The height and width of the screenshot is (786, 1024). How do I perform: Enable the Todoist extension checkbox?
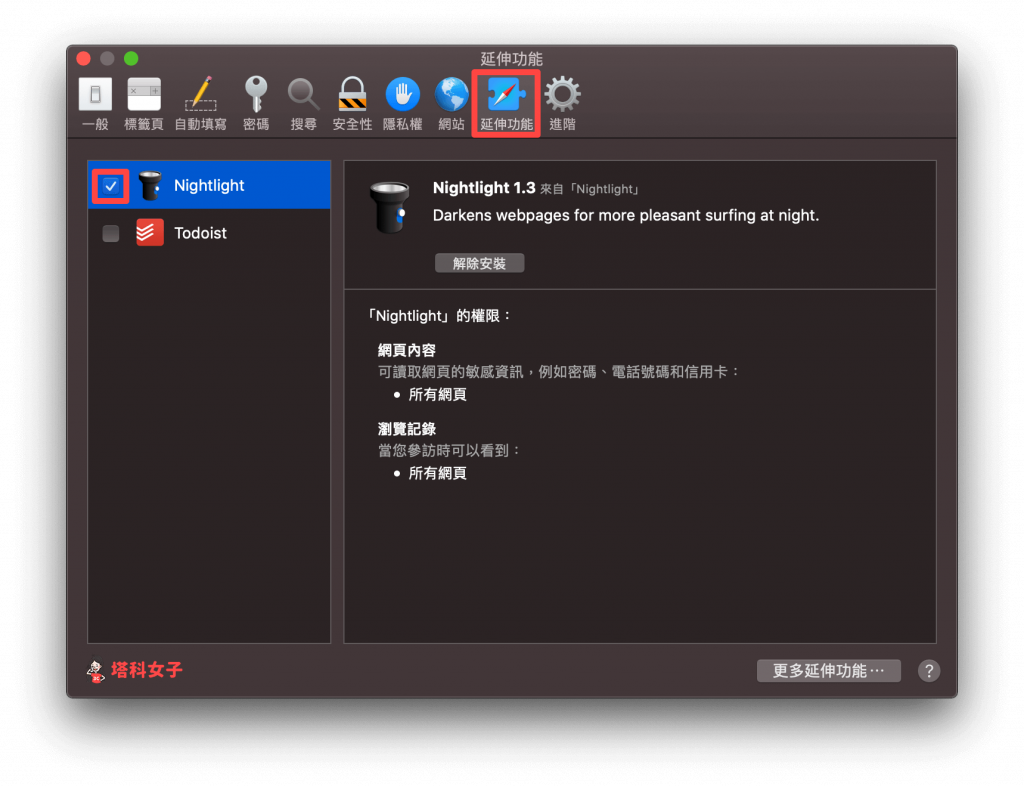coord(111,233)
